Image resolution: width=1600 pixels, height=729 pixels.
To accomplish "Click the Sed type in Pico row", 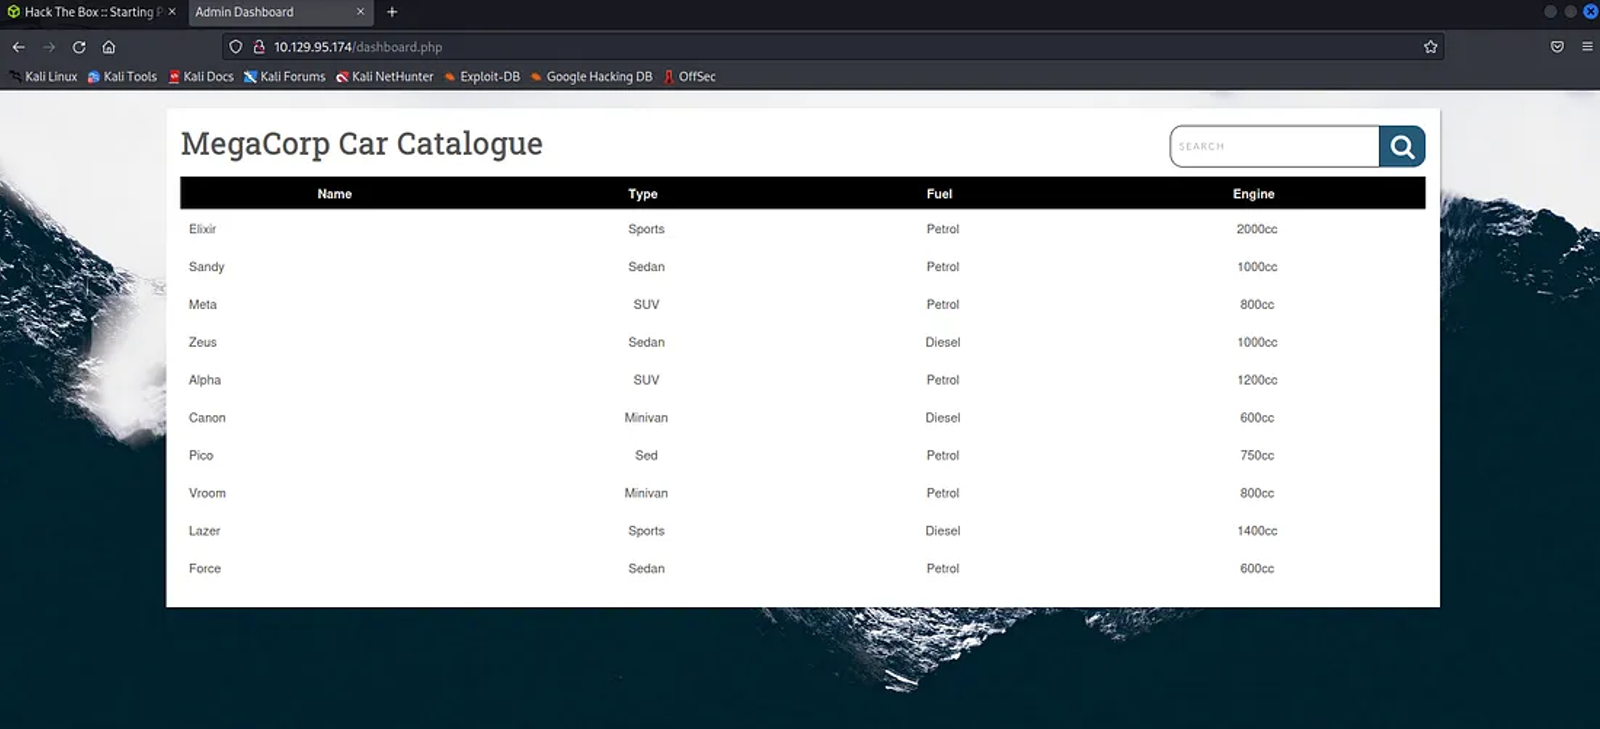I will click(x=646, y=456).
